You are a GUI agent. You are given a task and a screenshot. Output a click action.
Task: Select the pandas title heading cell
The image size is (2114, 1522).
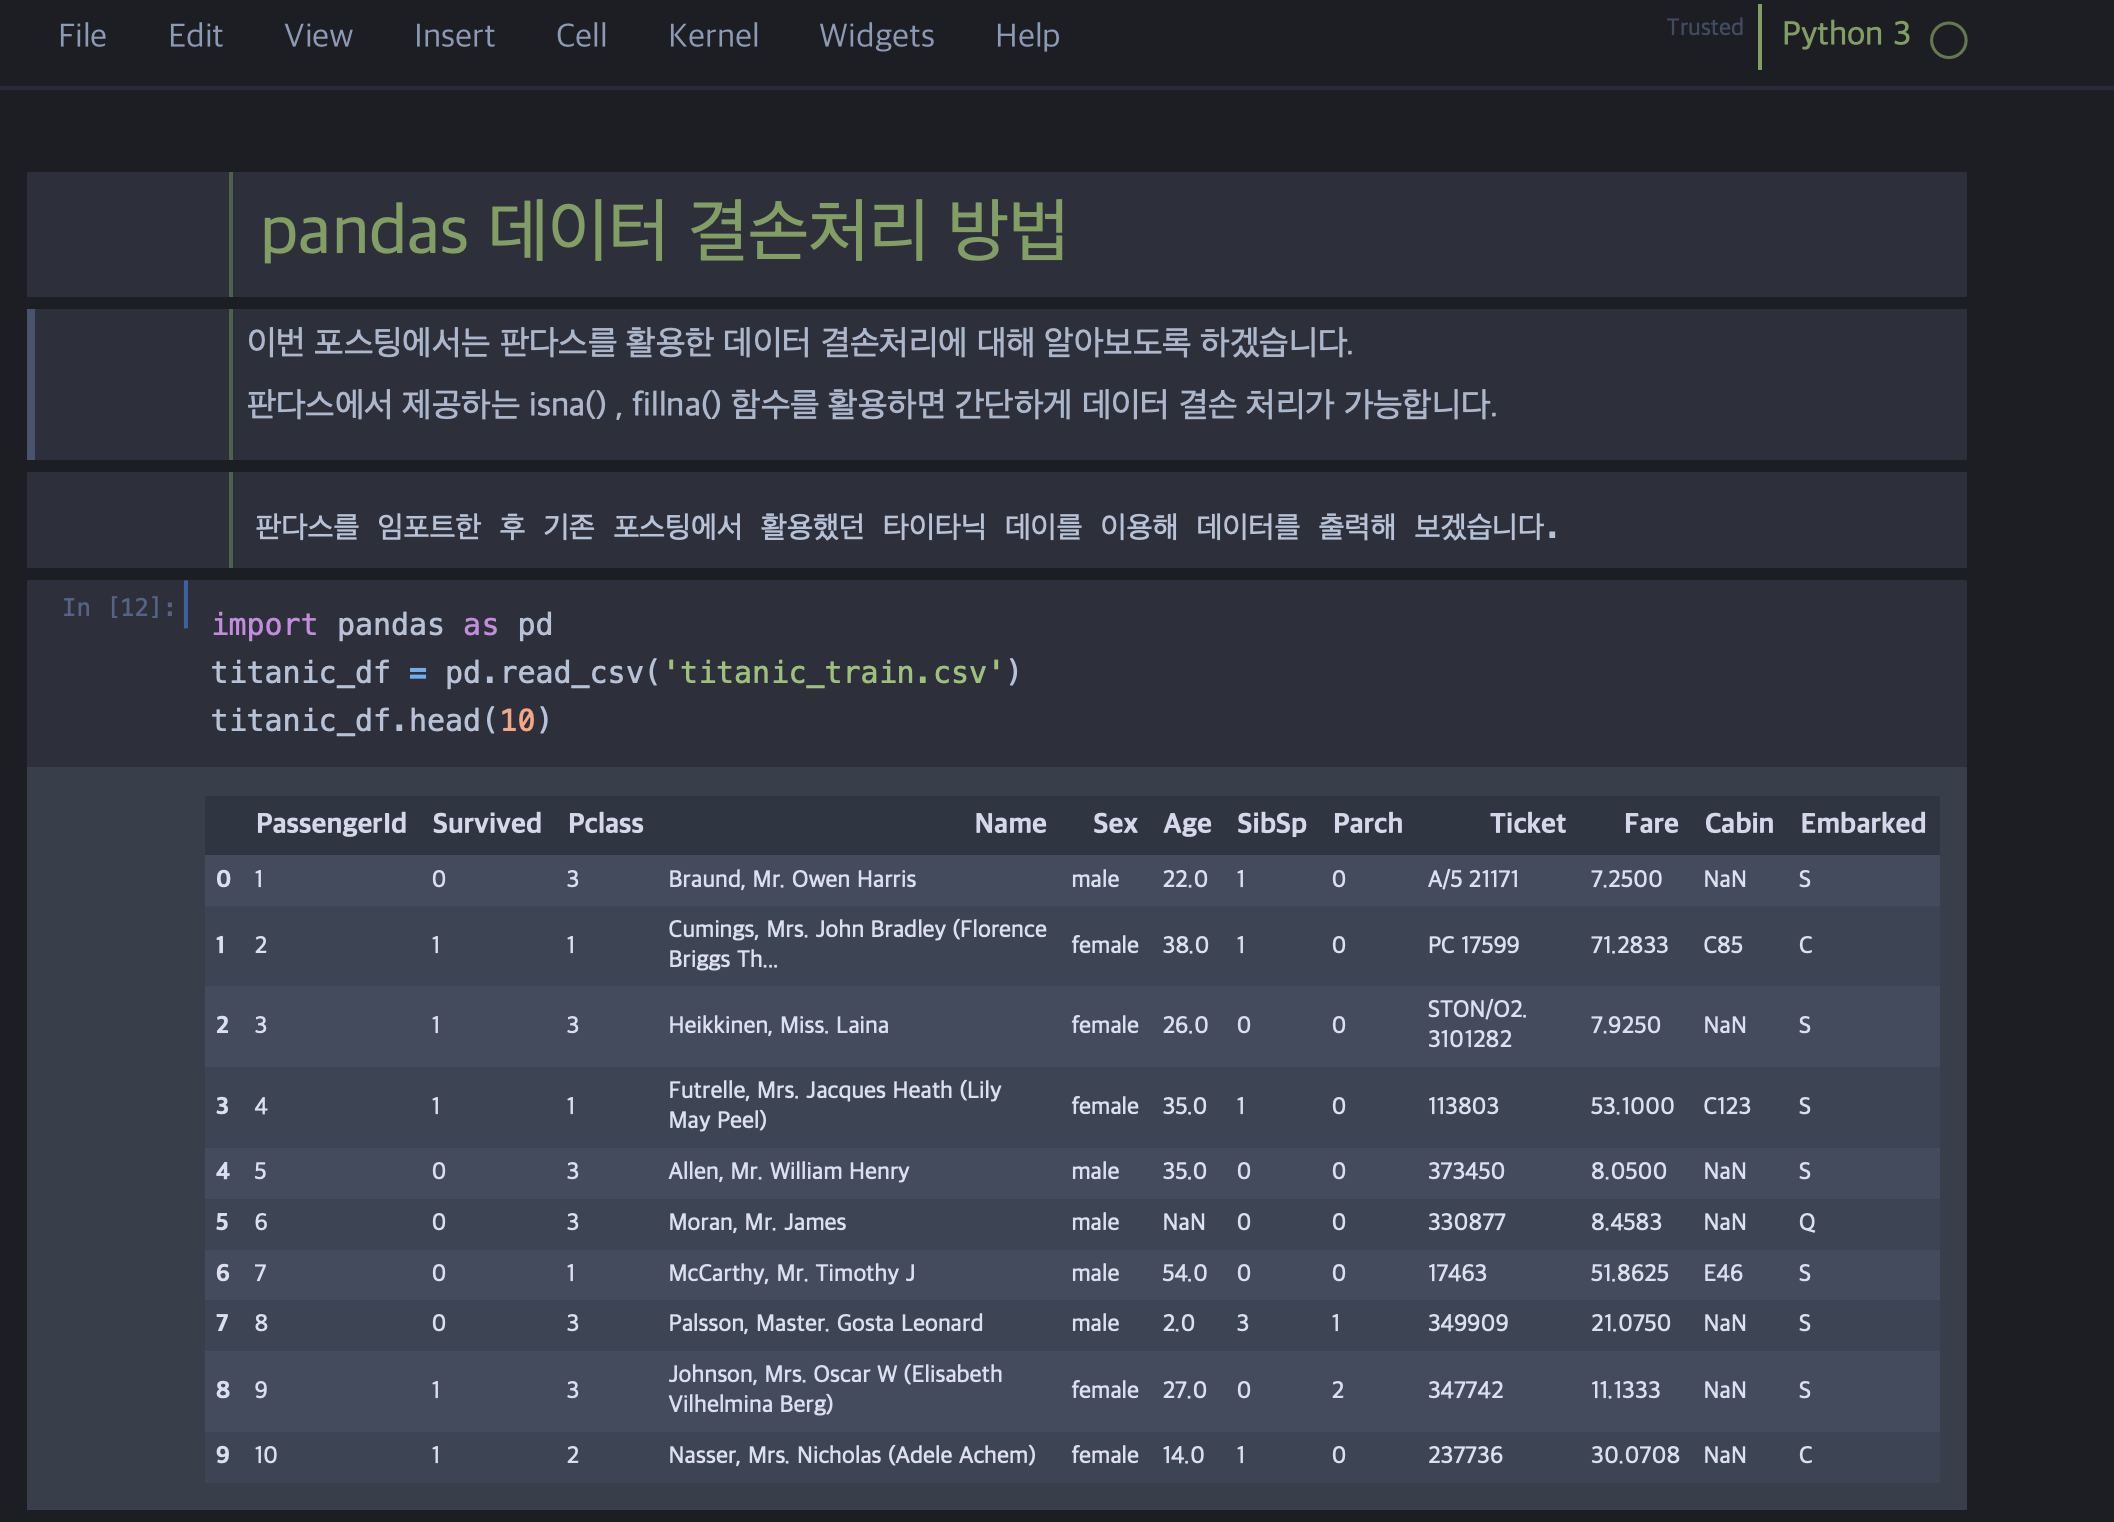coord(662,231)
